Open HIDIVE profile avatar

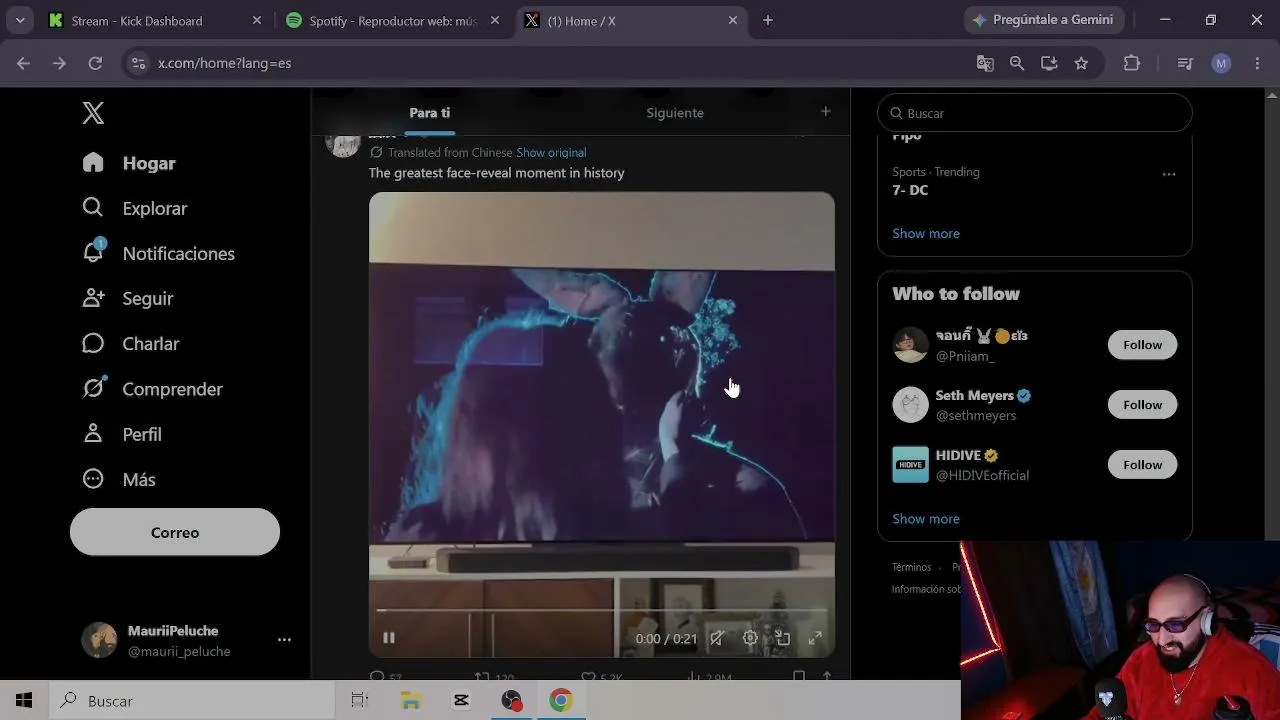(x=910, y=465)
